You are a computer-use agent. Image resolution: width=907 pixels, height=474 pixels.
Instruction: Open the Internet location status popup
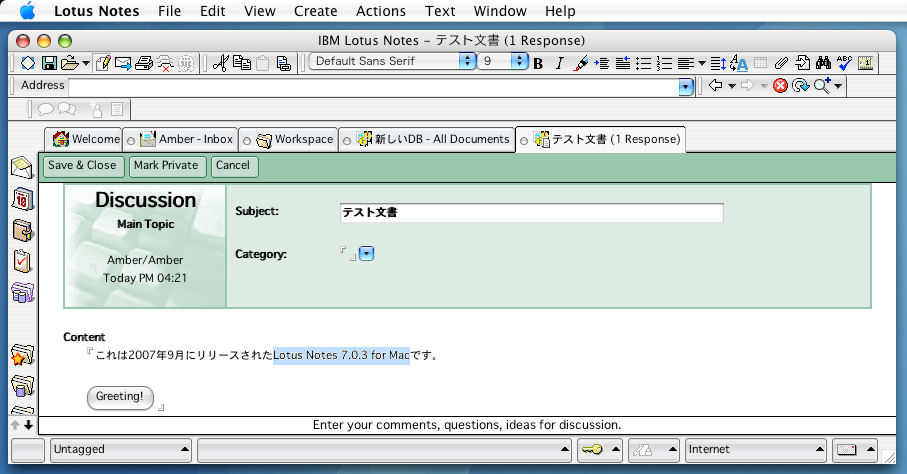(x=755, y=450)
